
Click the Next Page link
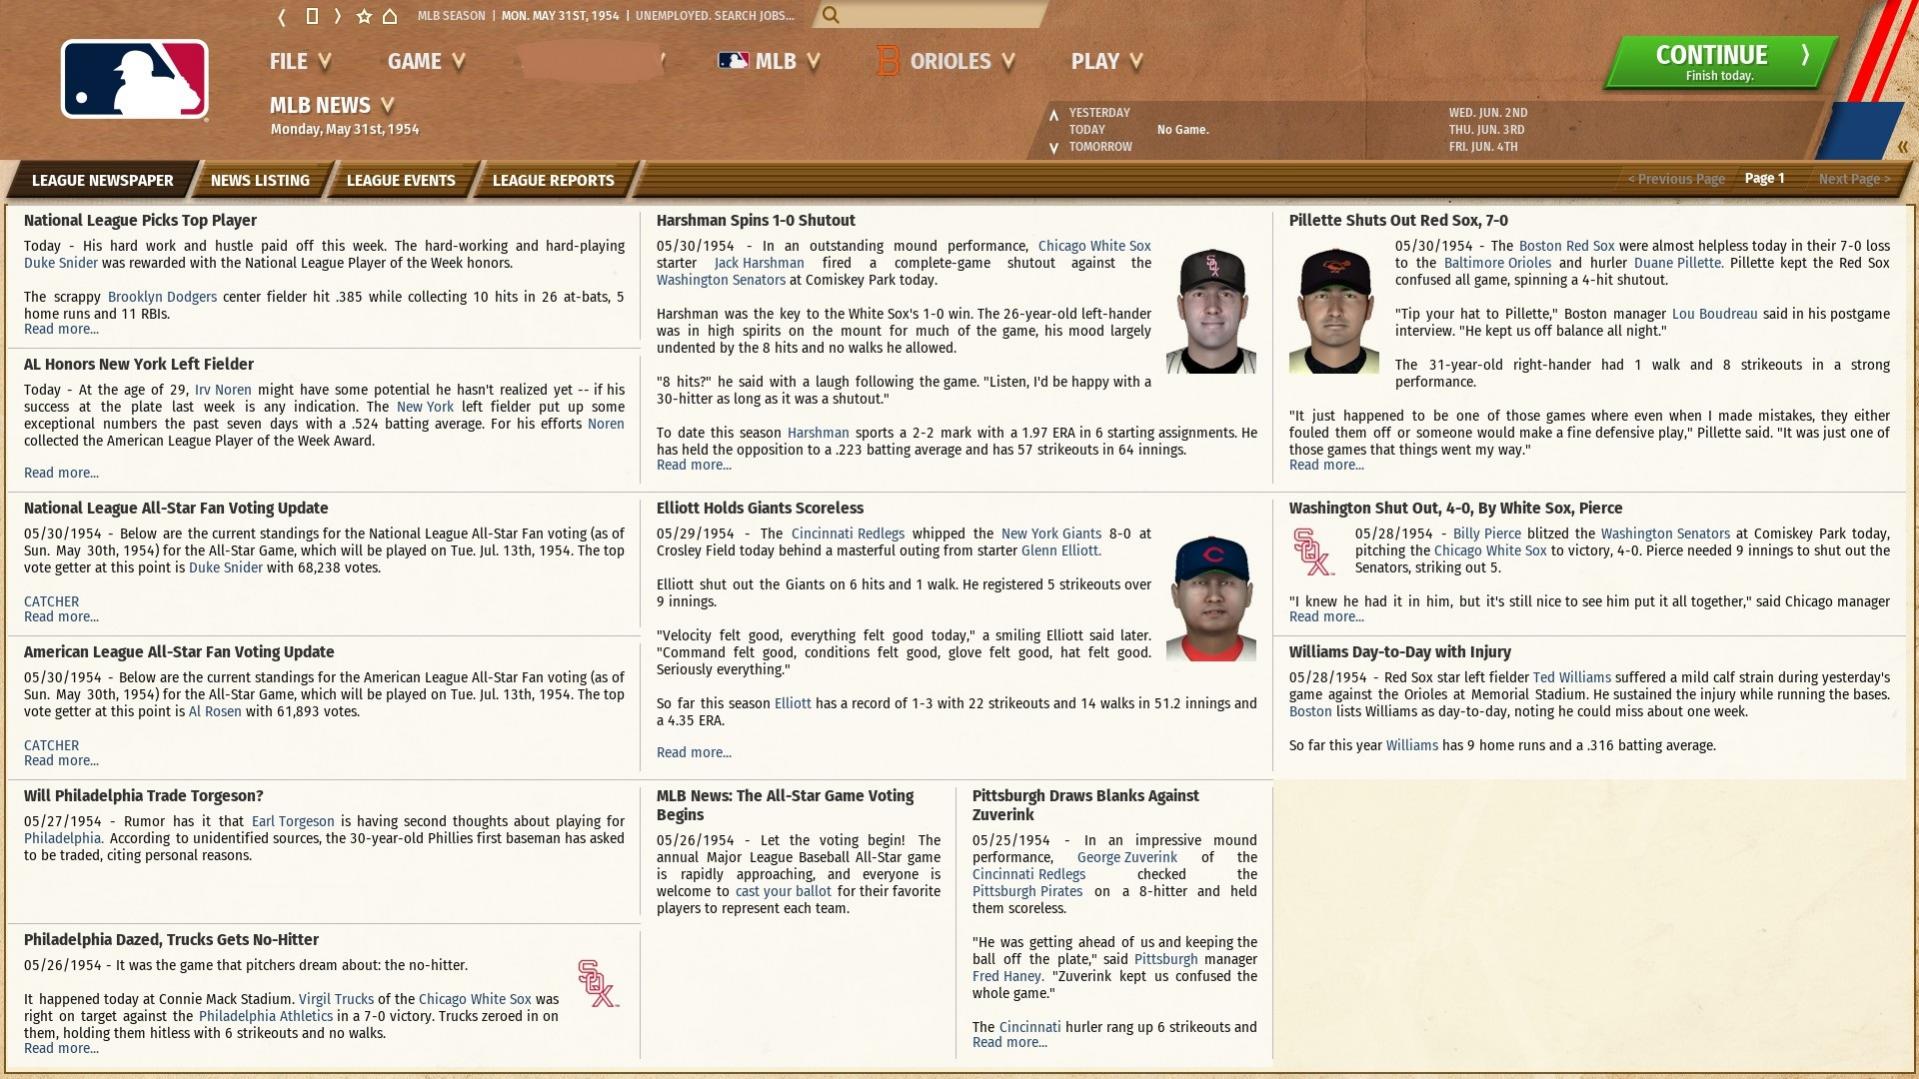(1854, 179)
